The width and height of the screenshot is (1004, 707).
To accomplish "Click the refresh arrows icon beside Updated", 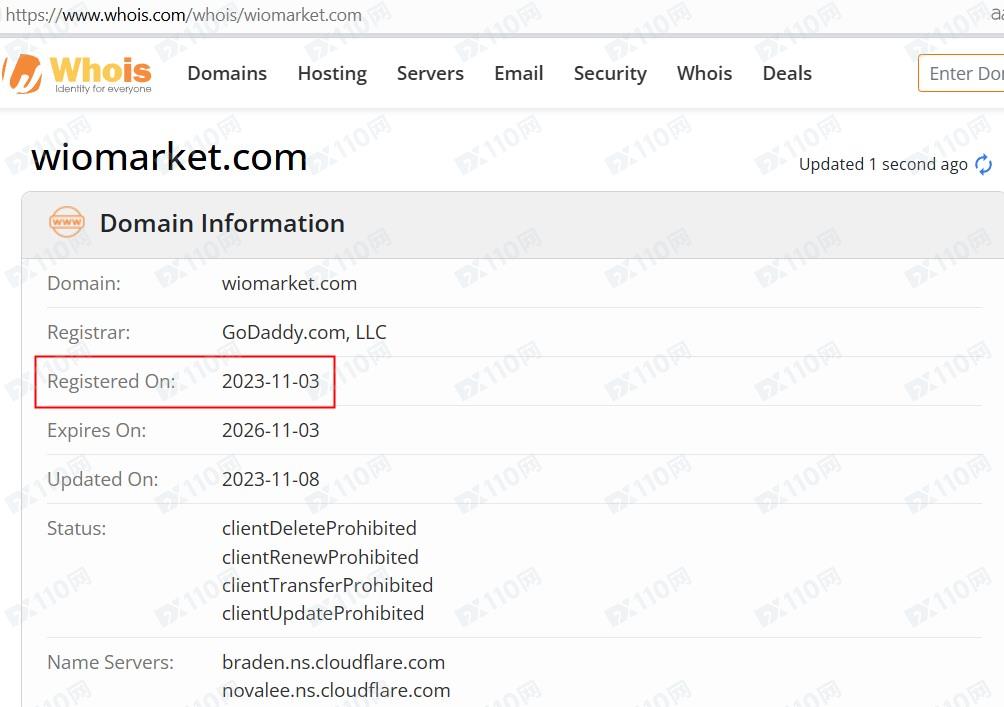I will (x=984, y=165).
